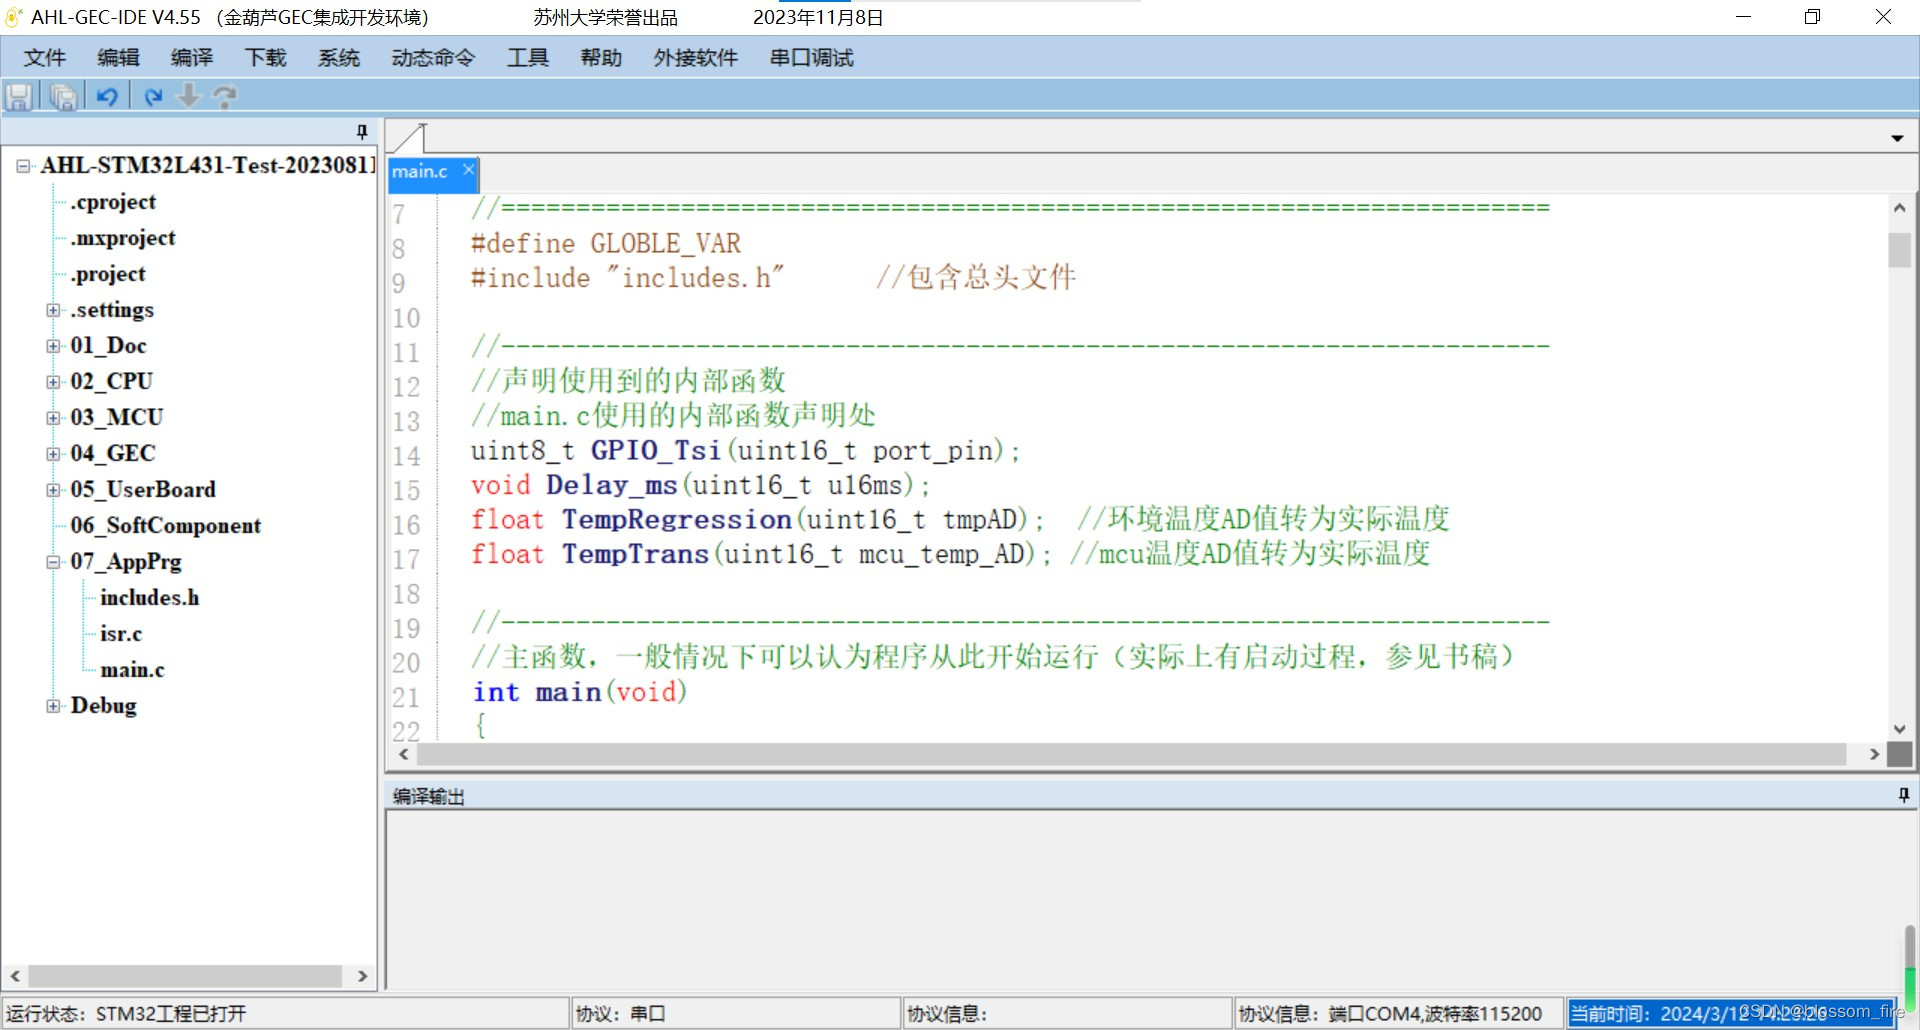Viewport: 1920px width, 1030px height.
Task: Click the help question-mark toolbar icon
Action: coord(224,95)
